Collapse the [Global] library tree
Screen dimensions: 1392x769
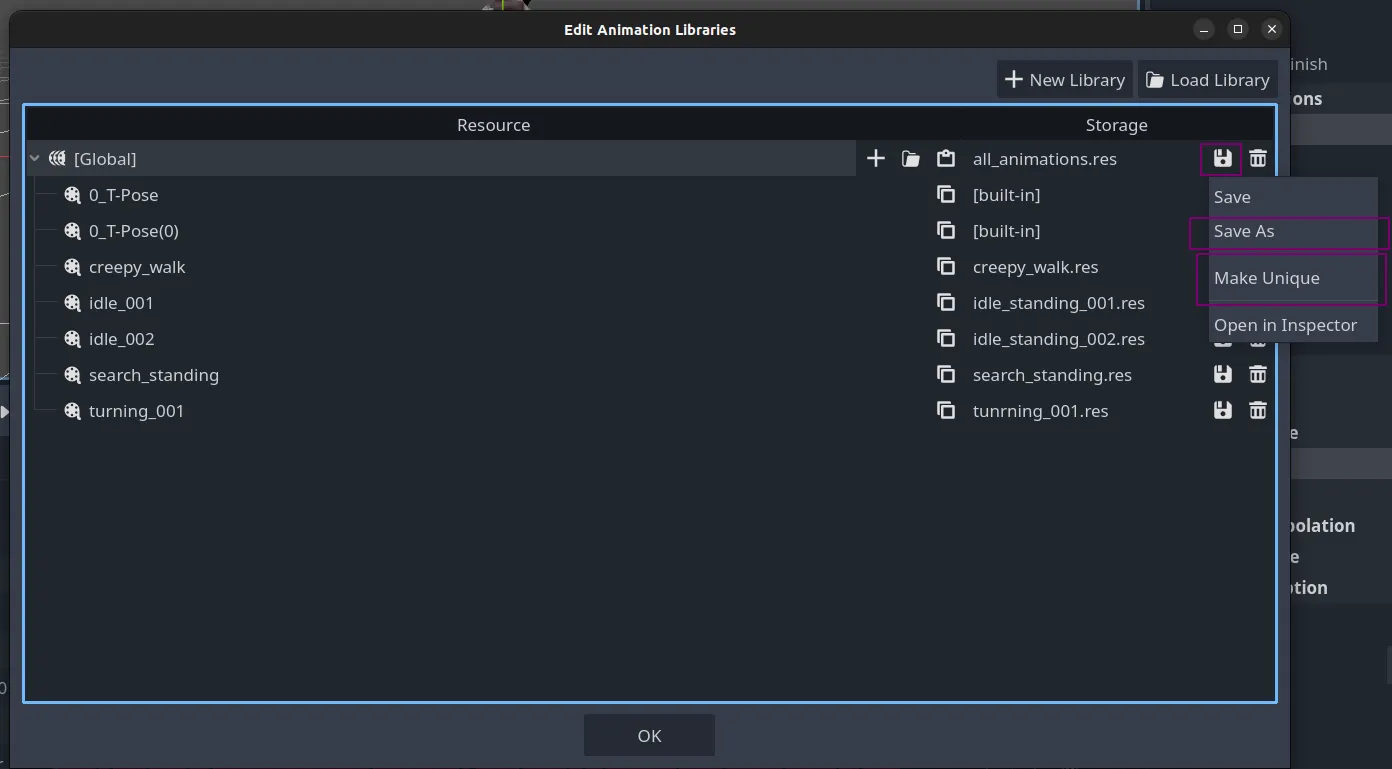[x=35, y=159]
